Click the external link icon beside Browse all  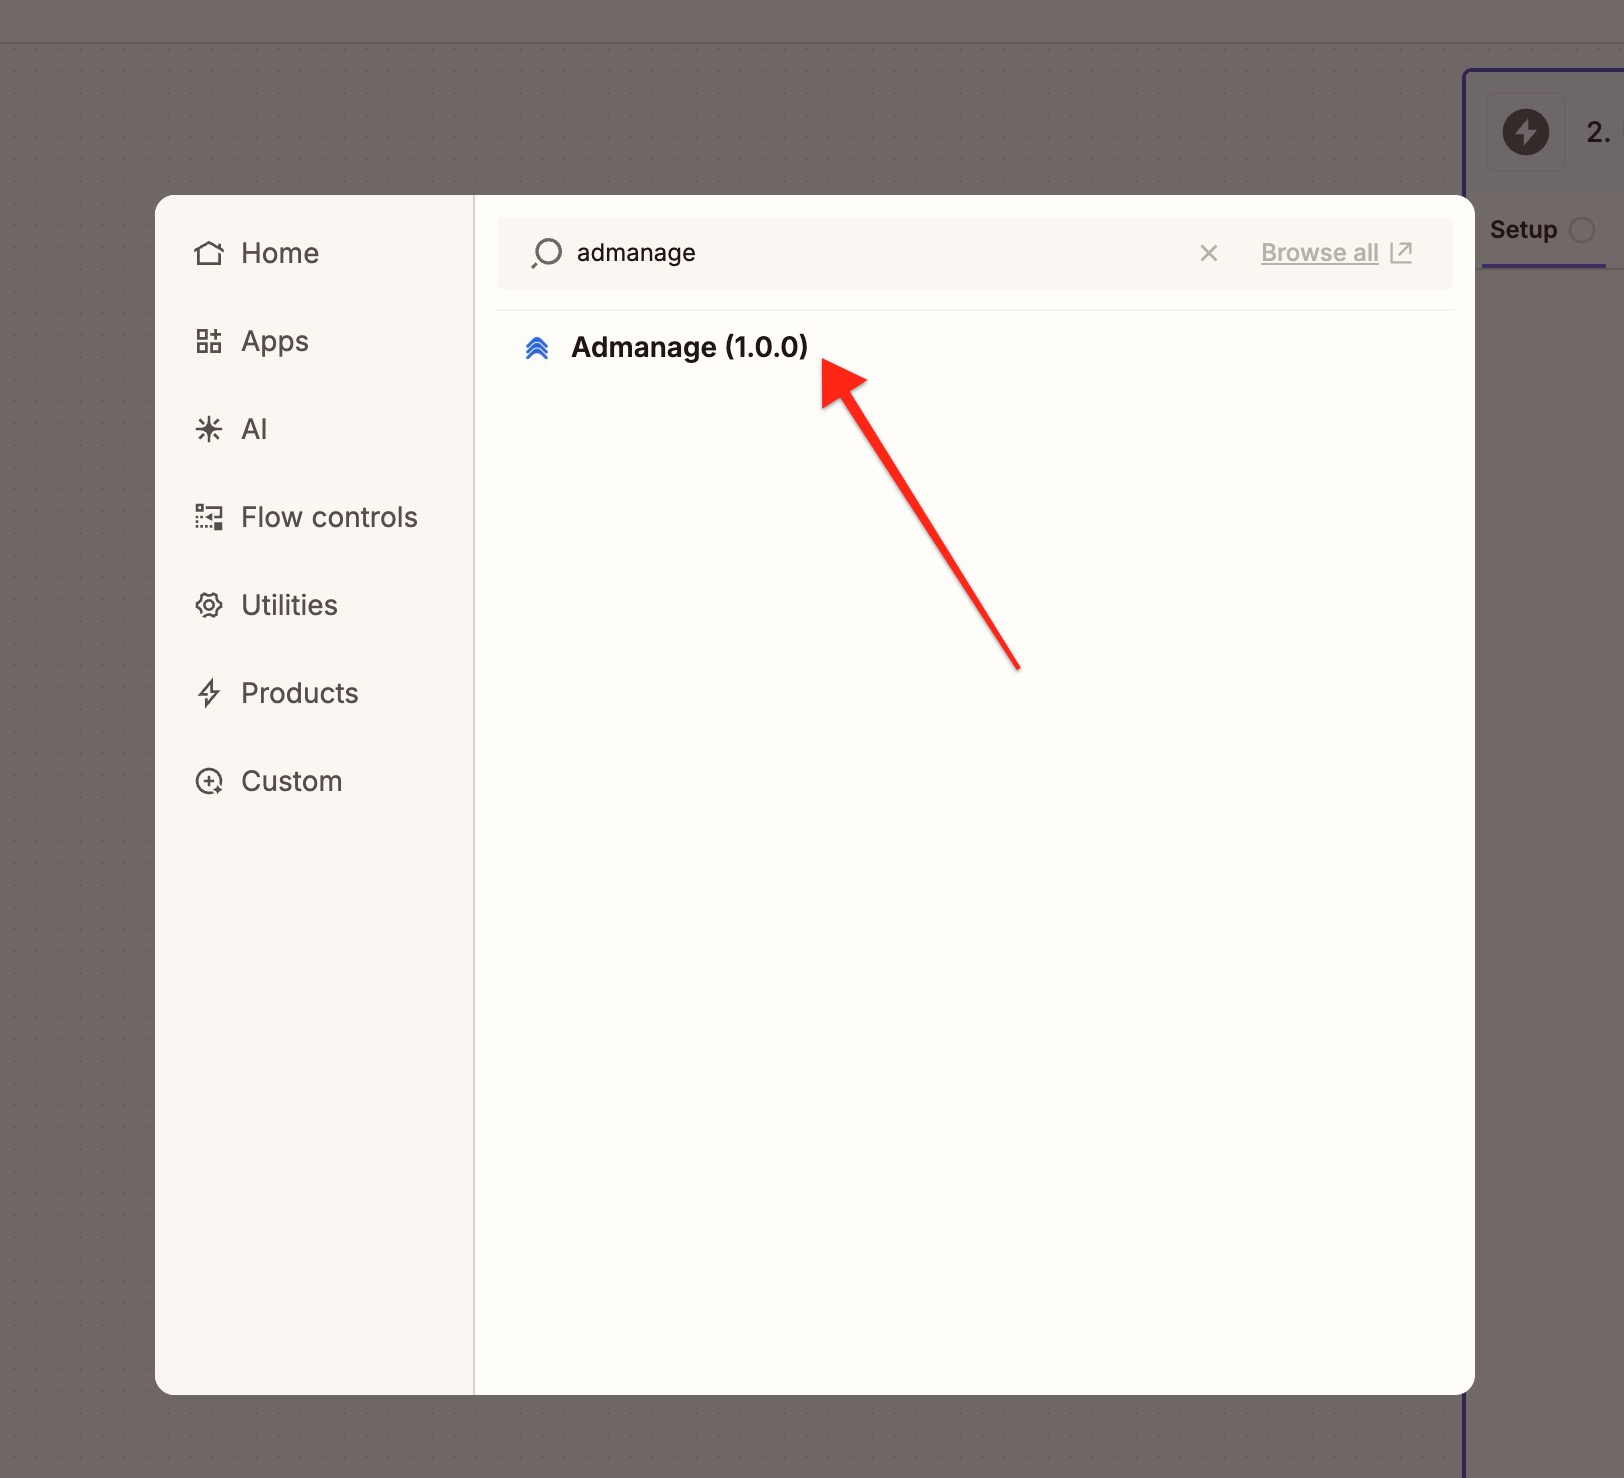click(1401, 252)
